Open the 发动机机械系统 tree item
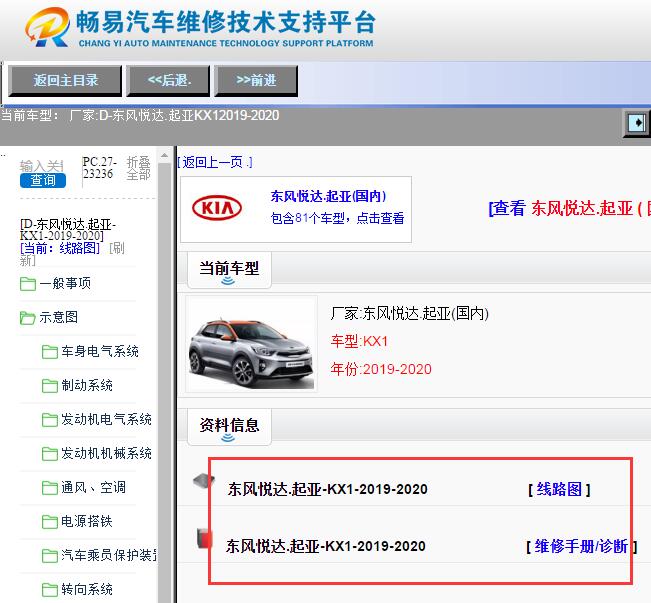 coord(106,453)
